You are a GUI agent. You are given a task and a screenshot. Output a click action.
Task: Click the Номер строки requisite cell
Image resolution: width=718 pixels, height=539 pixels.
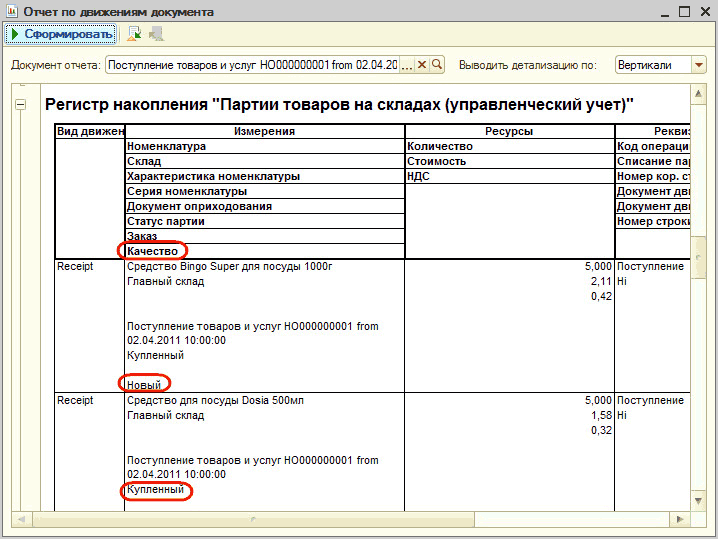(653, 222)
